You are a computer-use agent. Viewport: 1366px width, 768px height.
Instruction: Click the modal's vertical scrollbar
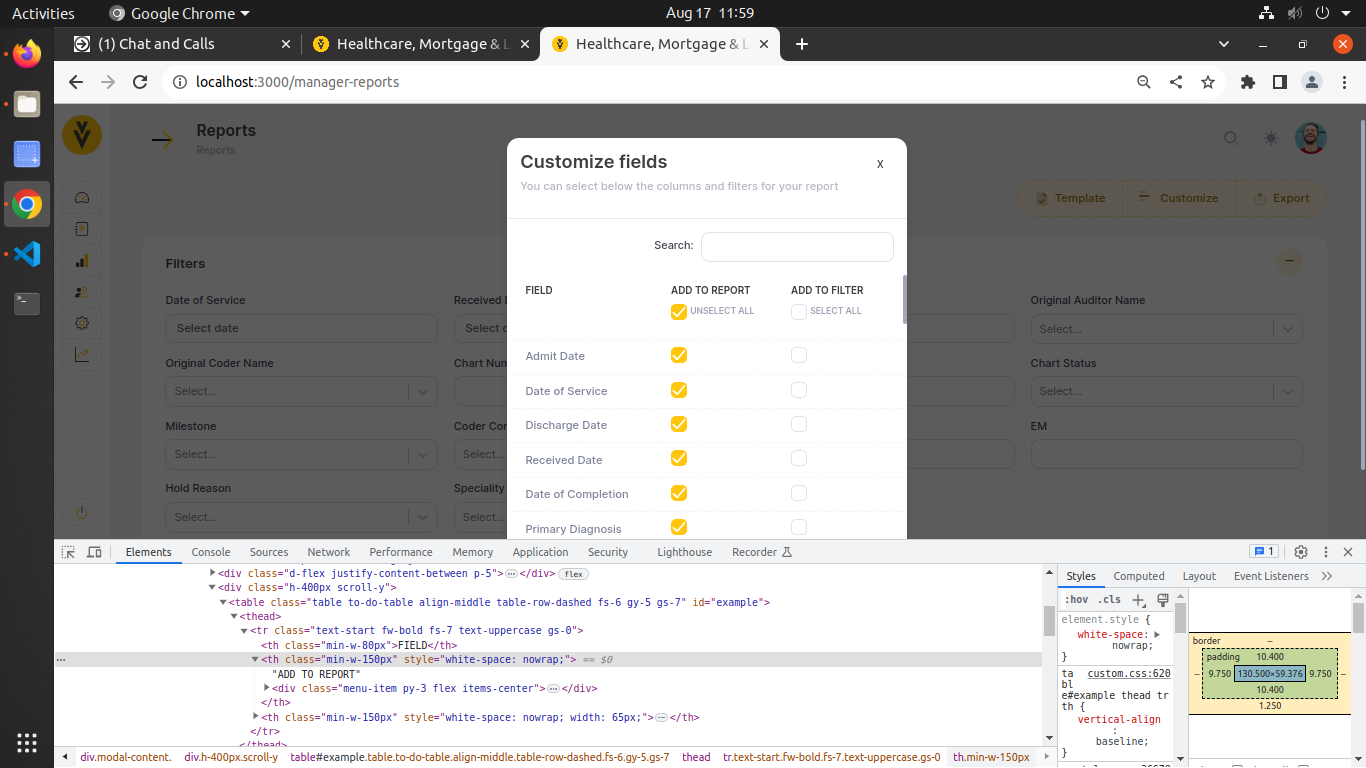(x=905, y=300)
